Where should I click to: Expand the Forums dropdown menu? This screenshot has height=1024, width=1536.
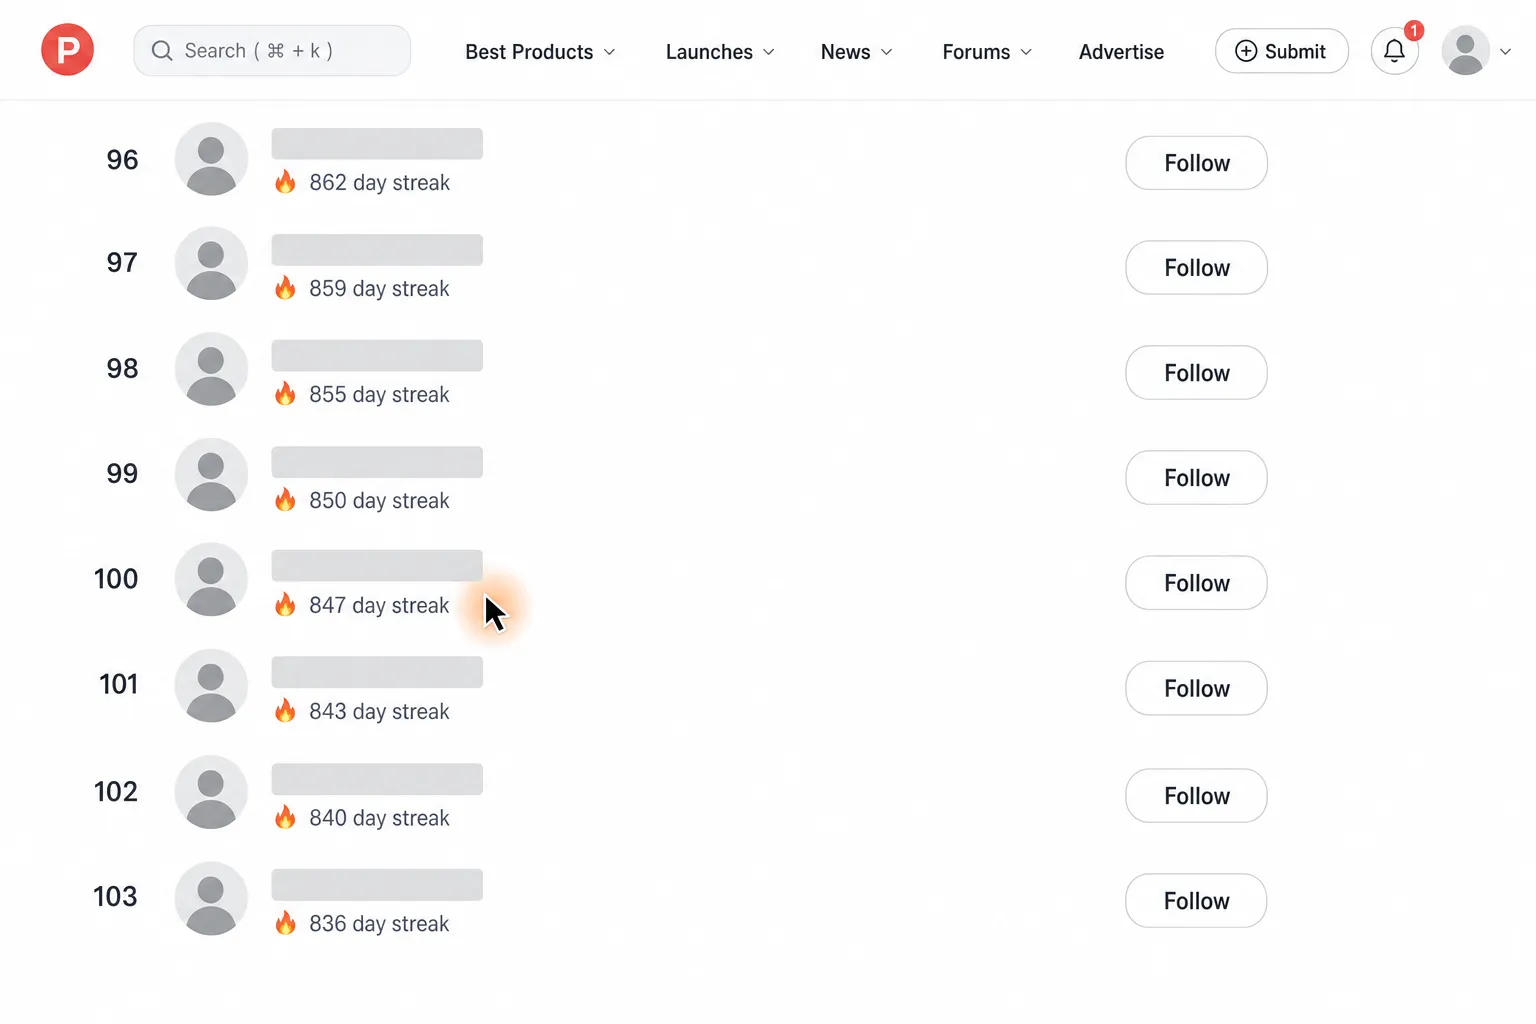[987, 52]
